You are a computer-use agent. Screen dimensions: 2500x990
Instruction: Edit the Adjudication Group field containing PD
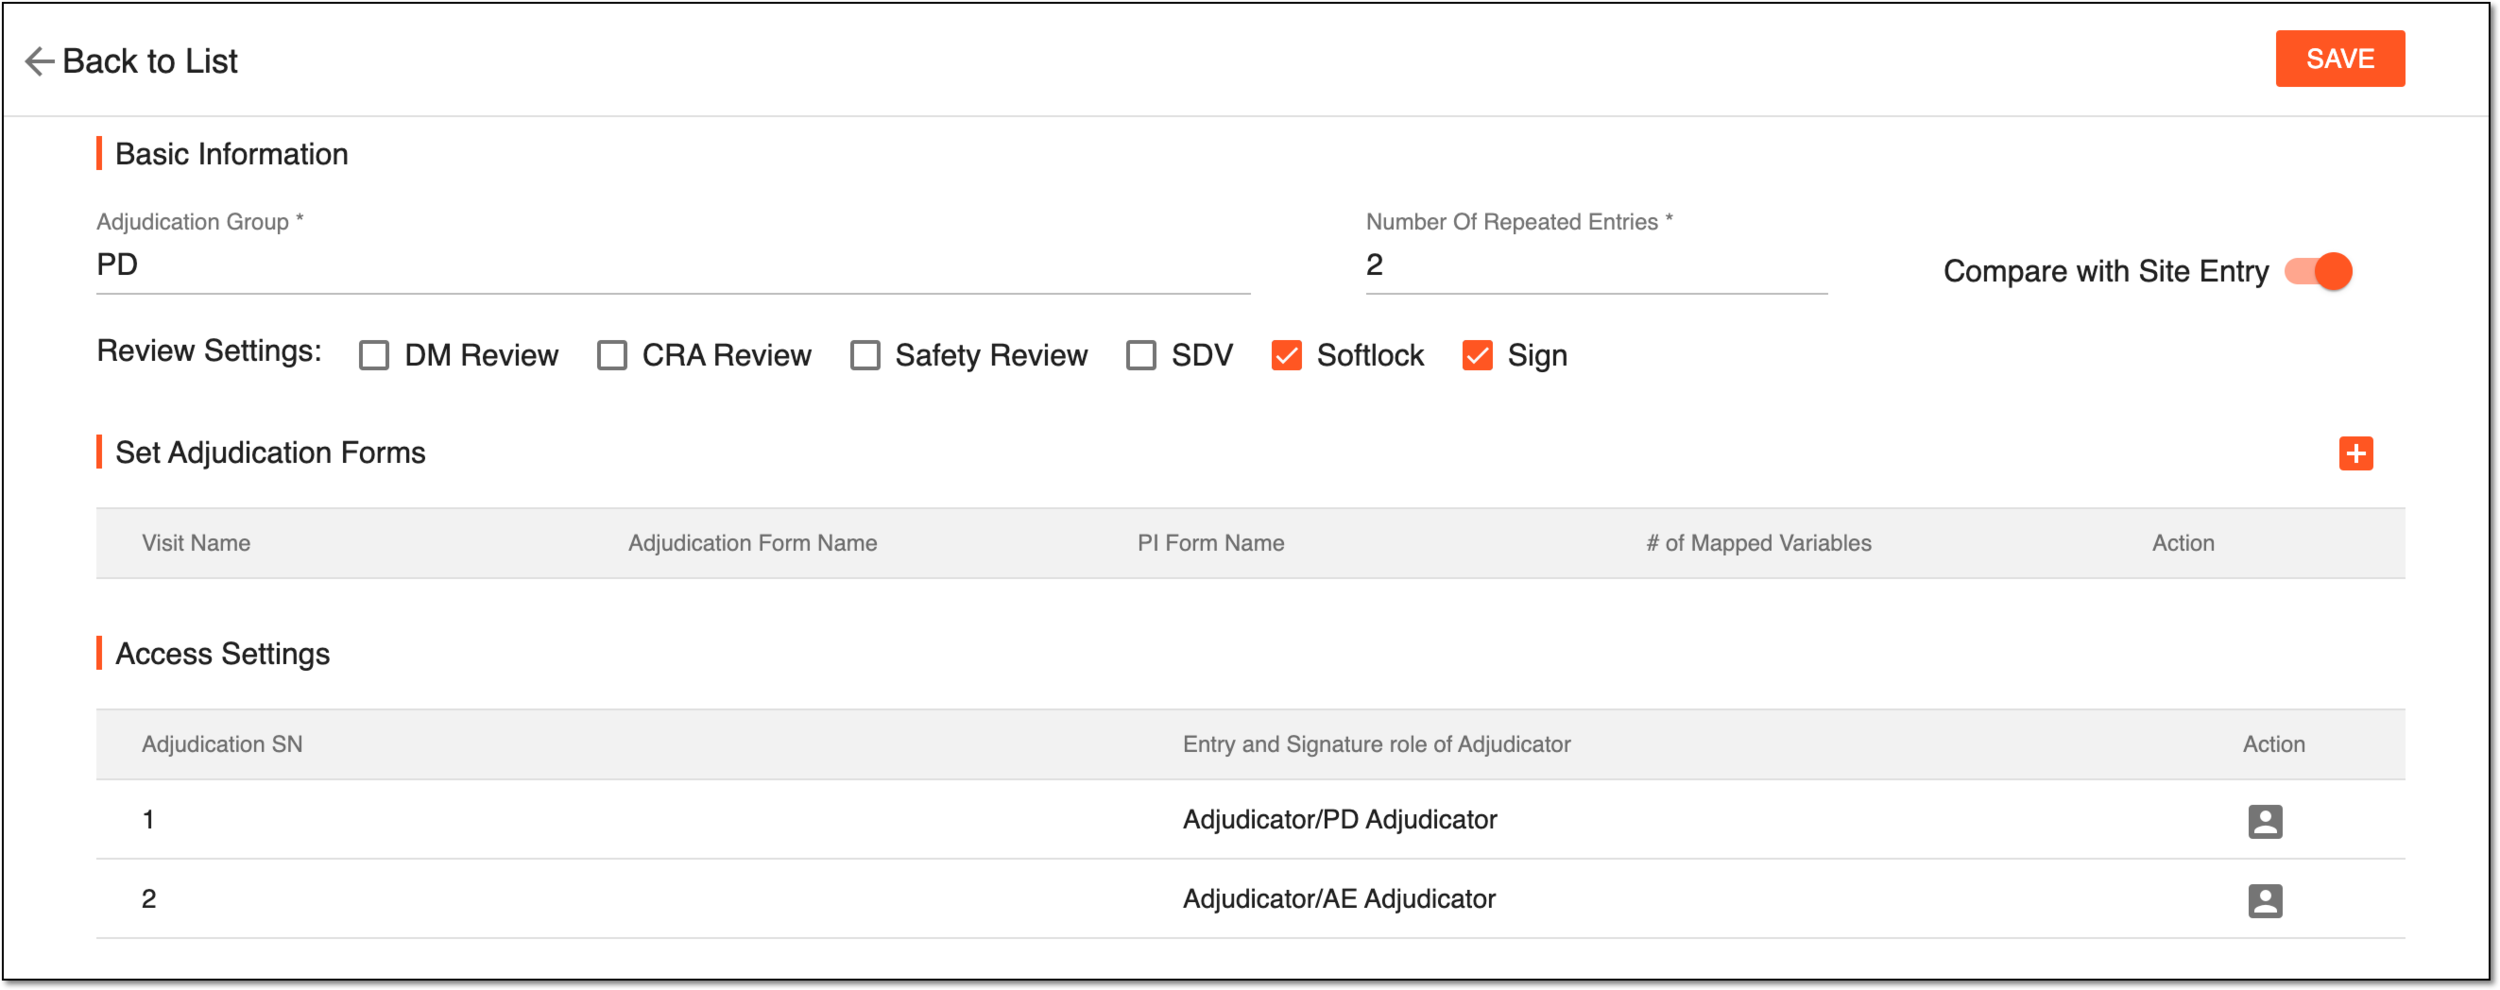pyautogui.click(x=672, y=265)
